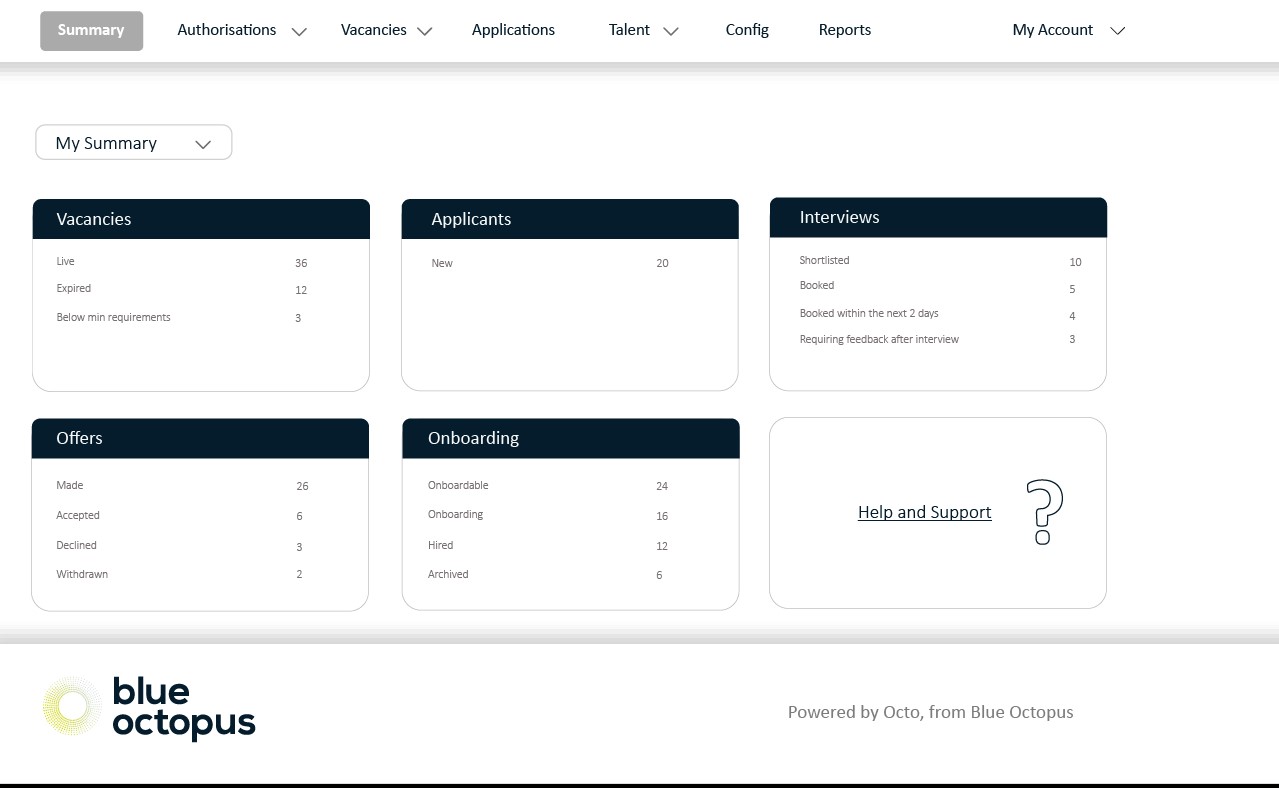This screenshot has width=1279, height=788.
Task: Expand the Vacancies navigation dropdown
Action: [x=386, y=30]
